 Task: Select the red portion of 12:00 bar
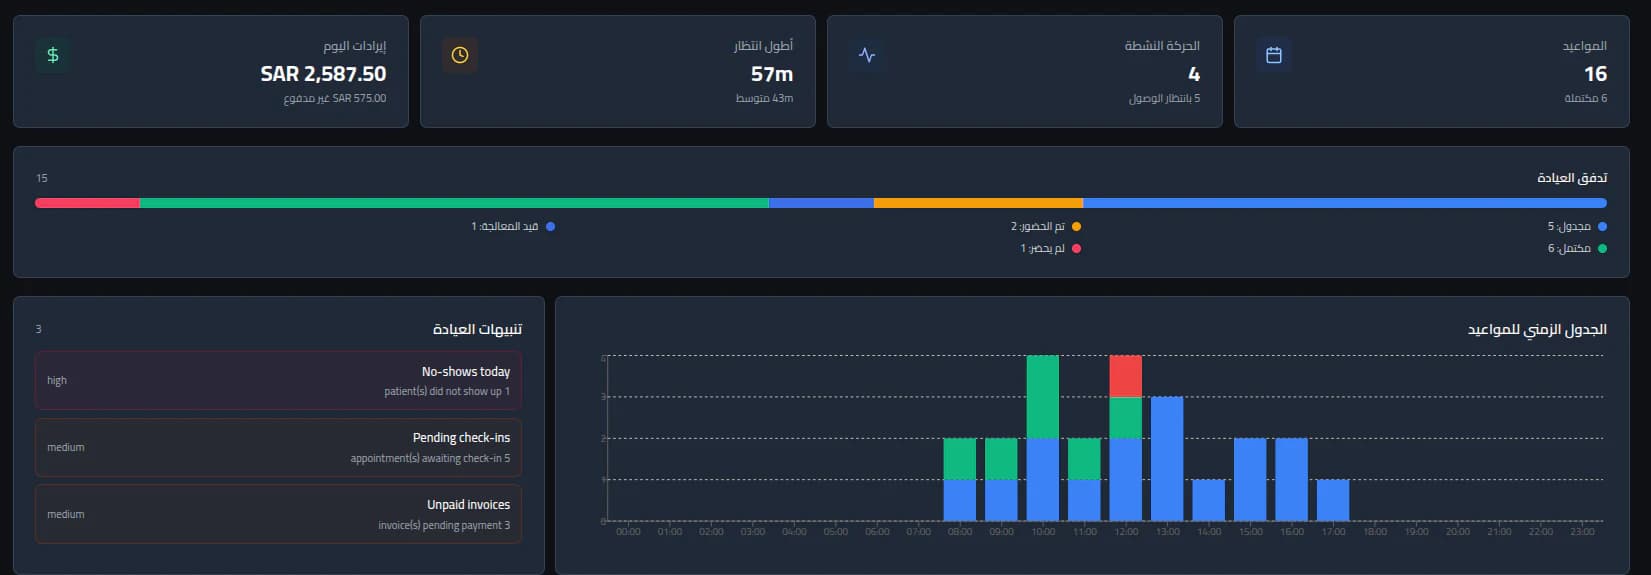[1126, 376]
